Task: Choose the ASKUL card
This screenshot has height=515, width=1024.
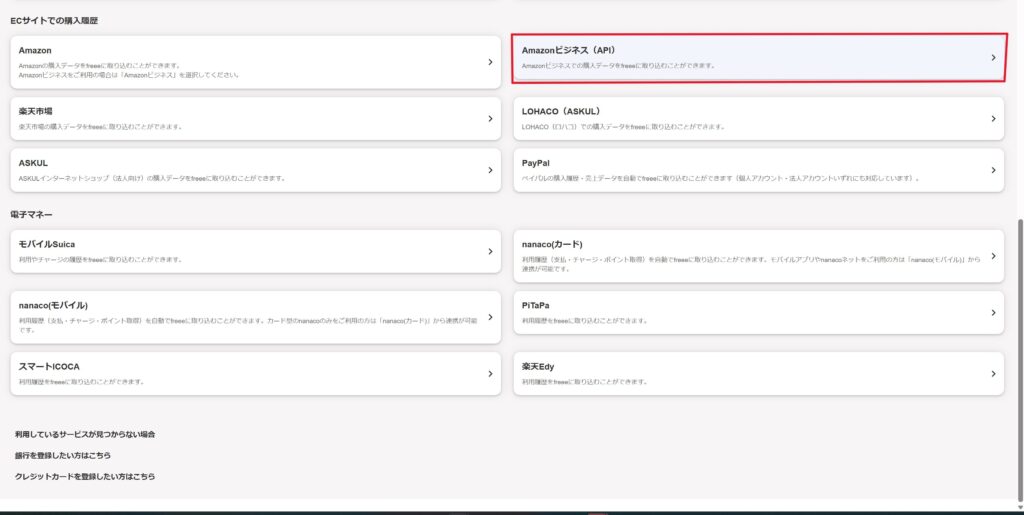Action: tap(255, 170)
